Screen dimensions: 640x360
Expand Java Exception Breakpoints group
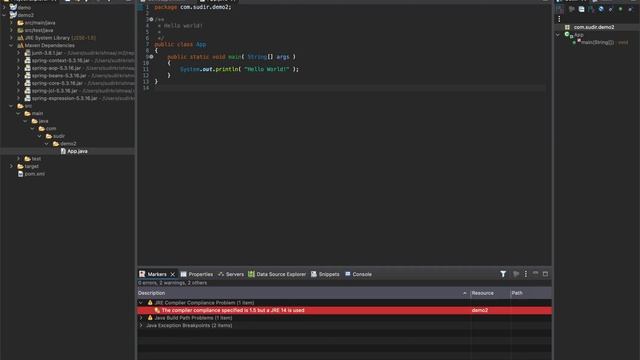[x=141, y=325]
